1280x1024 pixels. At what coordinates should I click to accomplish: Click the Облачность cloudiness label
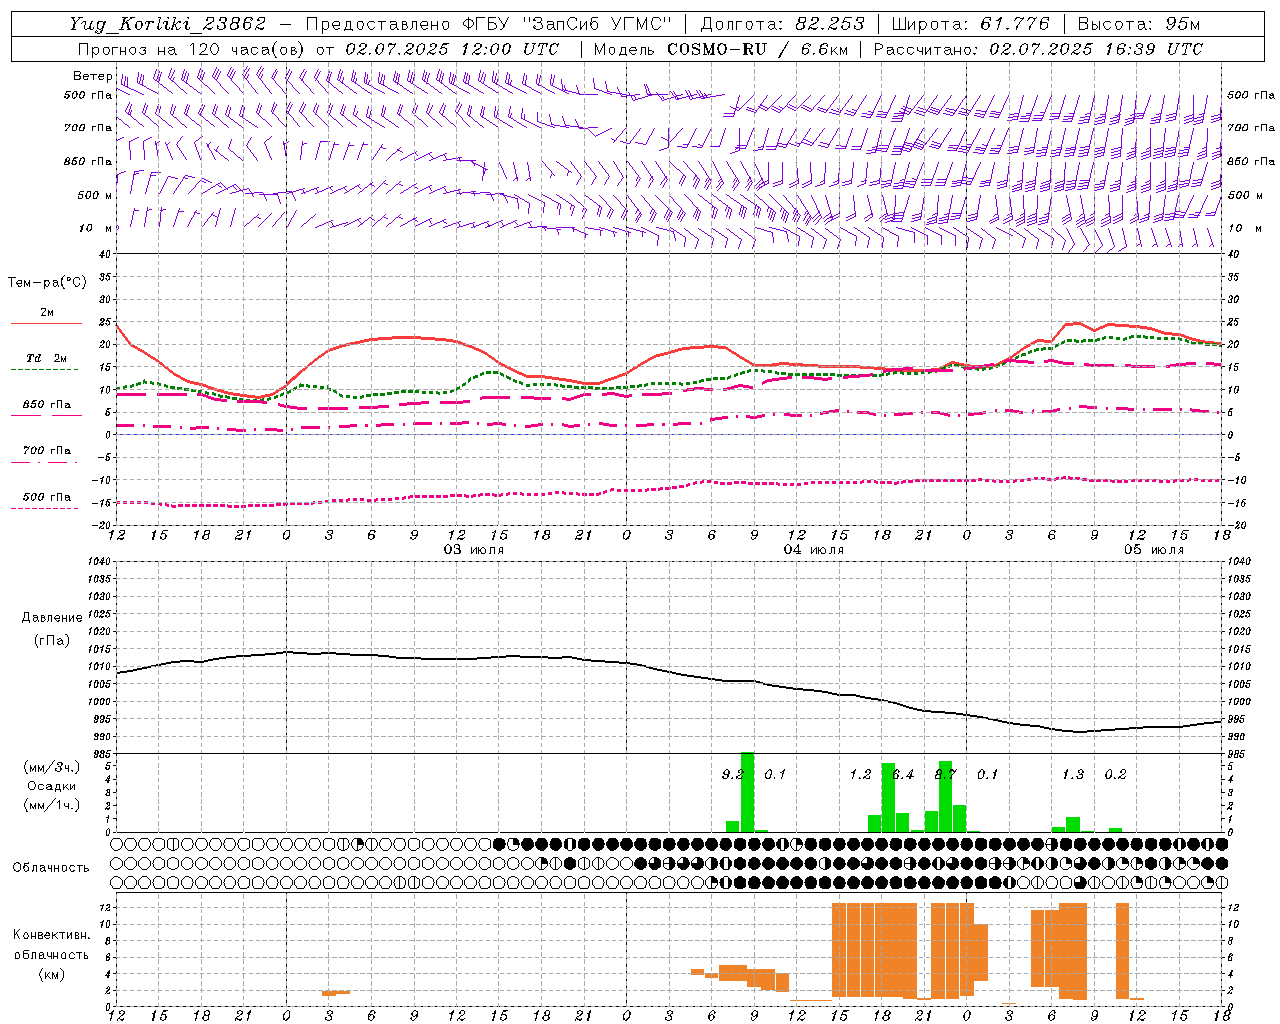pos(51,868)
